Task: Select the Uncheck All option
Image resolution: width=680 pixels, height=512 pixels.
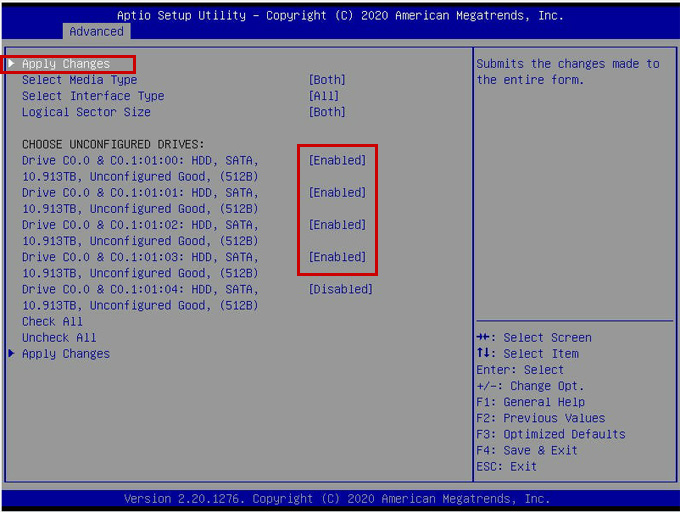Action: point(59,338)
